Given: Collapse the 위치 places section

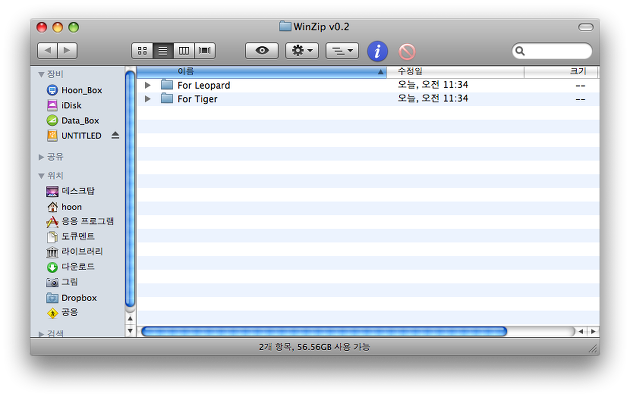Looking at the screenshot, I should pos(41,176).
